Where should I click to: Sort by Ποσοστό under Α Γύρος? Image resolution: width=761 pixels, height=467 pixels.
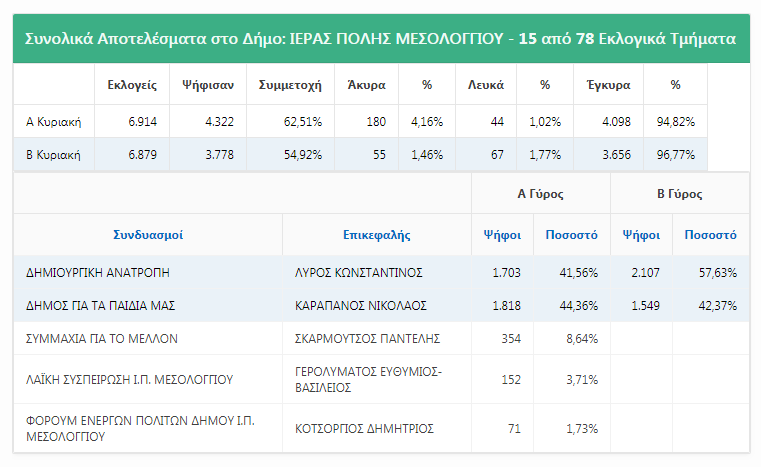[571, 235]
